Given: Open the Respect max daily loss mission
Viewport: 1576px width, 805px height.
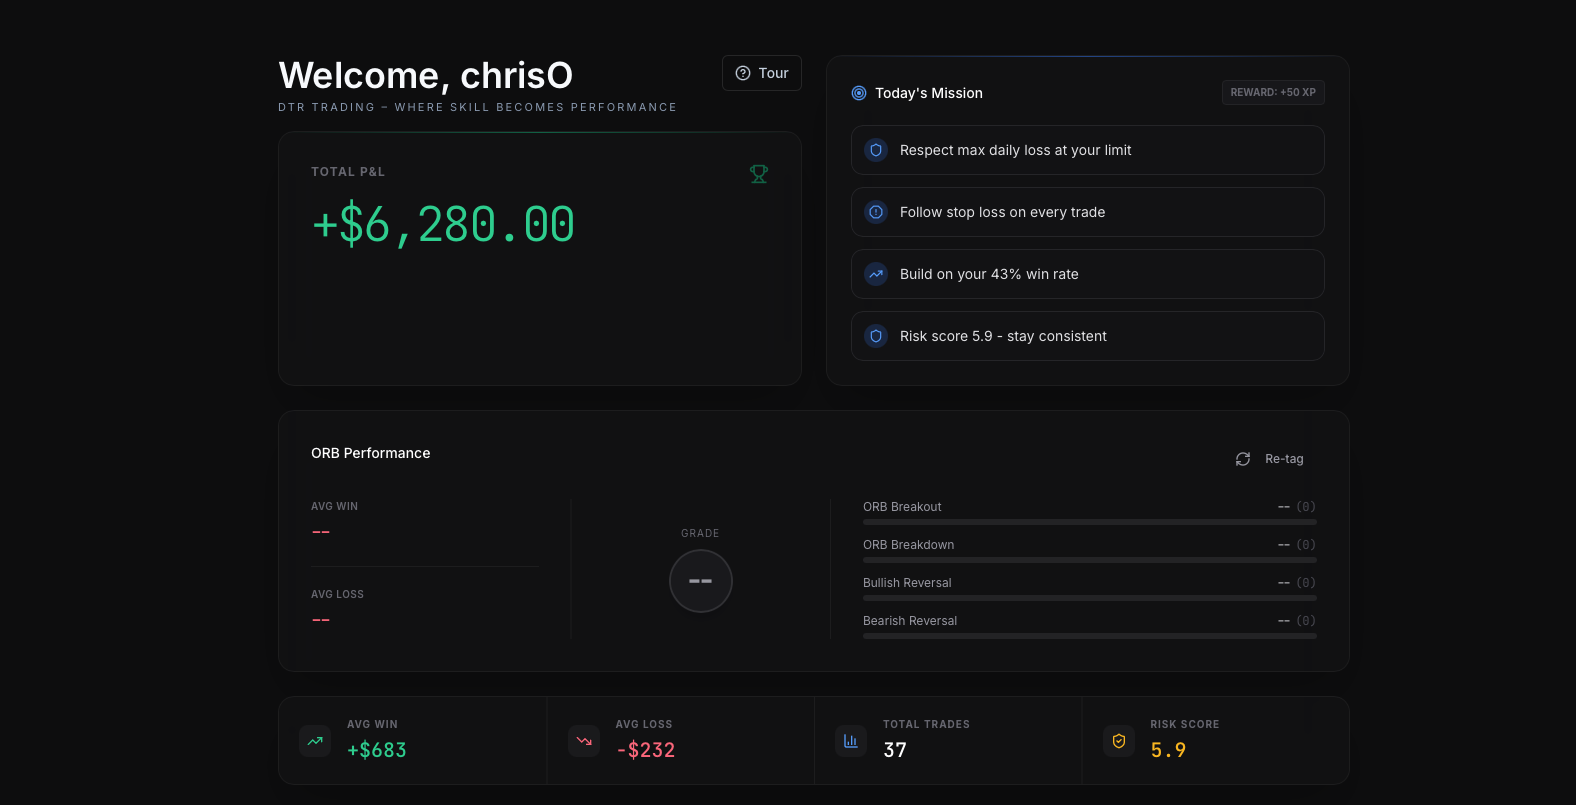Looking at the screenshot, I should [x=1088, y=150].
